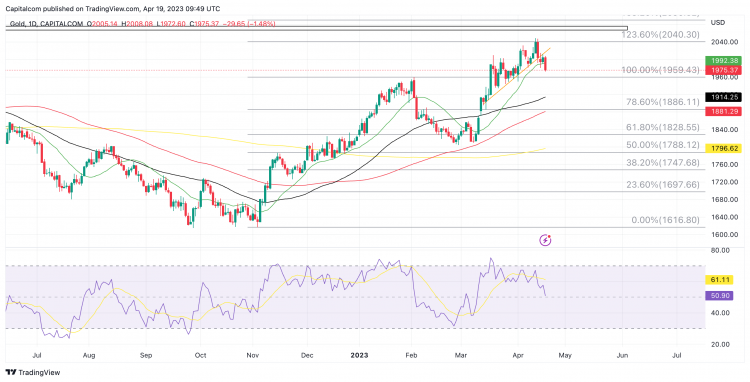
Task: Select the Gold, 1D, CAPITALCOM legend title
Action: pyautogui.click(x=45, y=23)
